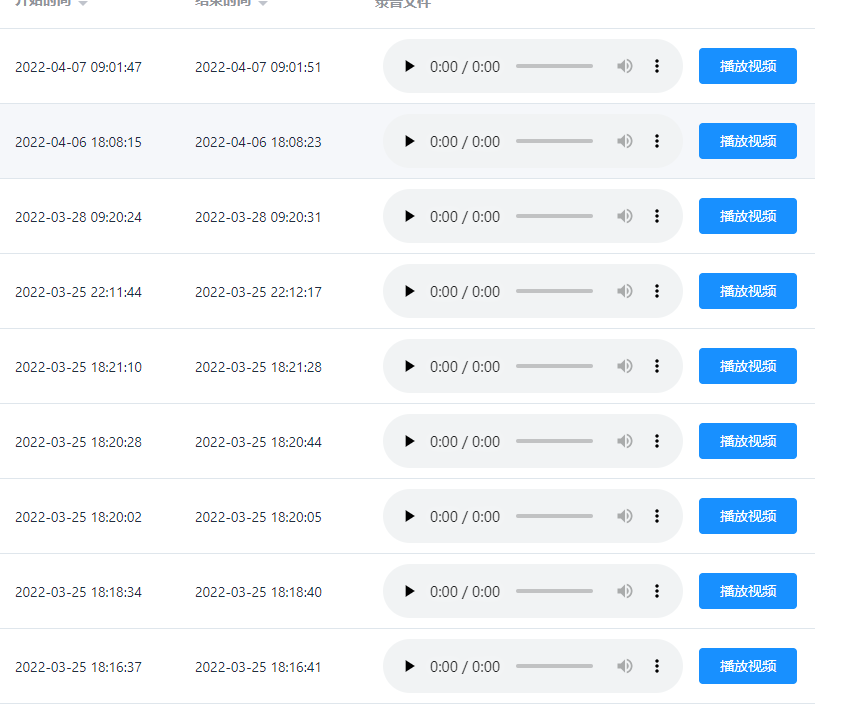Mute audio in the 2022-03-25 22:11:44 row

click(x=624, y=291)
